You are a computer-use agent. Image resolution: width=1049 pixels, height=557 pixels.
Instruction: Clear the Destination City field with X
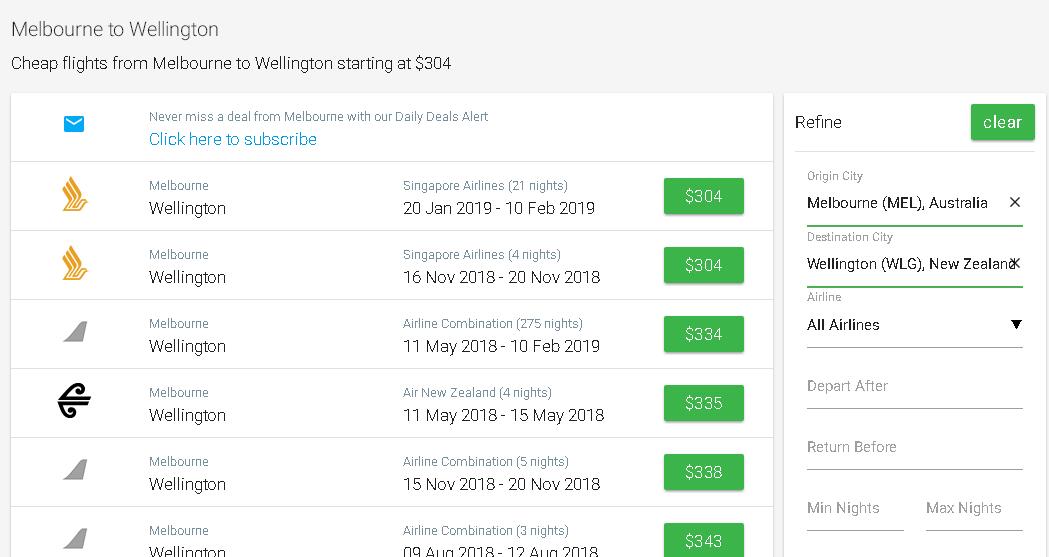(1015, 263)
